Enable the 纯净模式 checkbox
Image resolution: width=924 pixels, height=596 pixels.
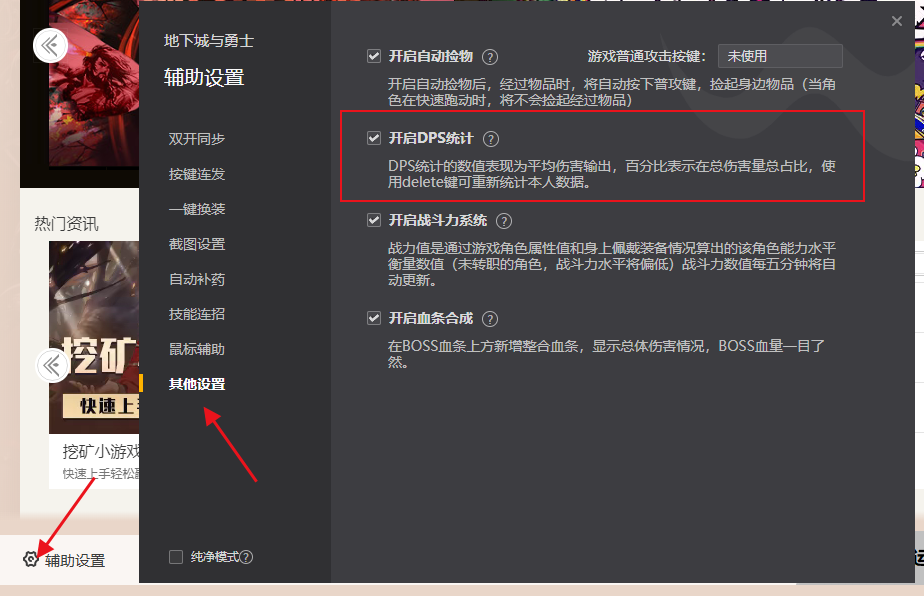tap(176, 557)
